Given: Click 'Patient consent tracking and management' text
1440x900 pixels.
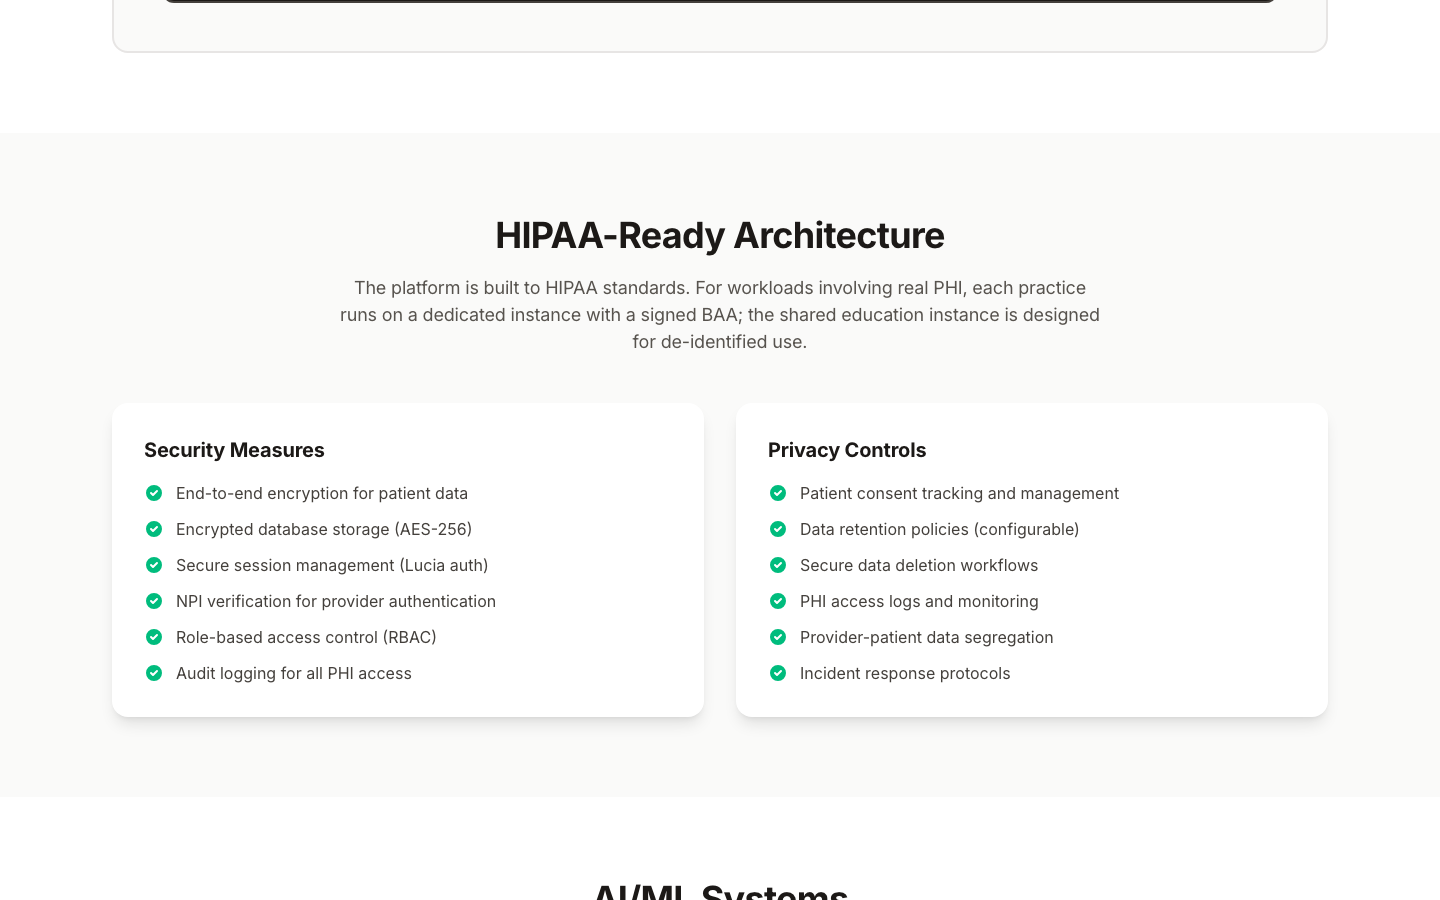Looking at the screenshot, I should pyautogui.click(x=959, y=493).
